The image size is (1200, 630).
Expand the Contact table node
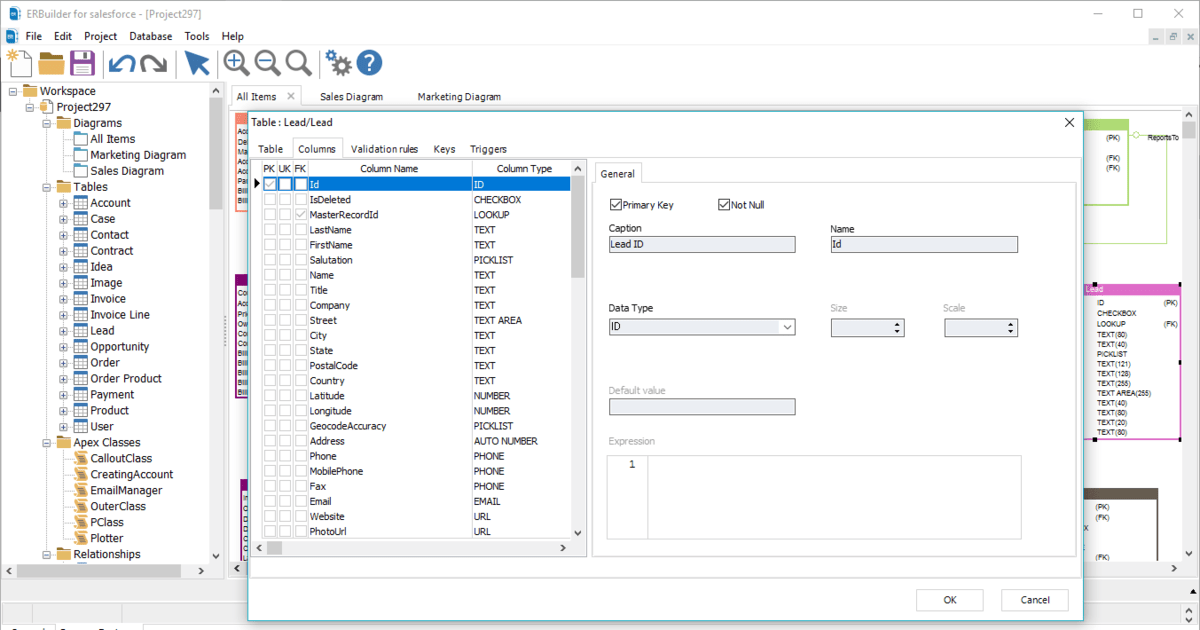(63, 235)
